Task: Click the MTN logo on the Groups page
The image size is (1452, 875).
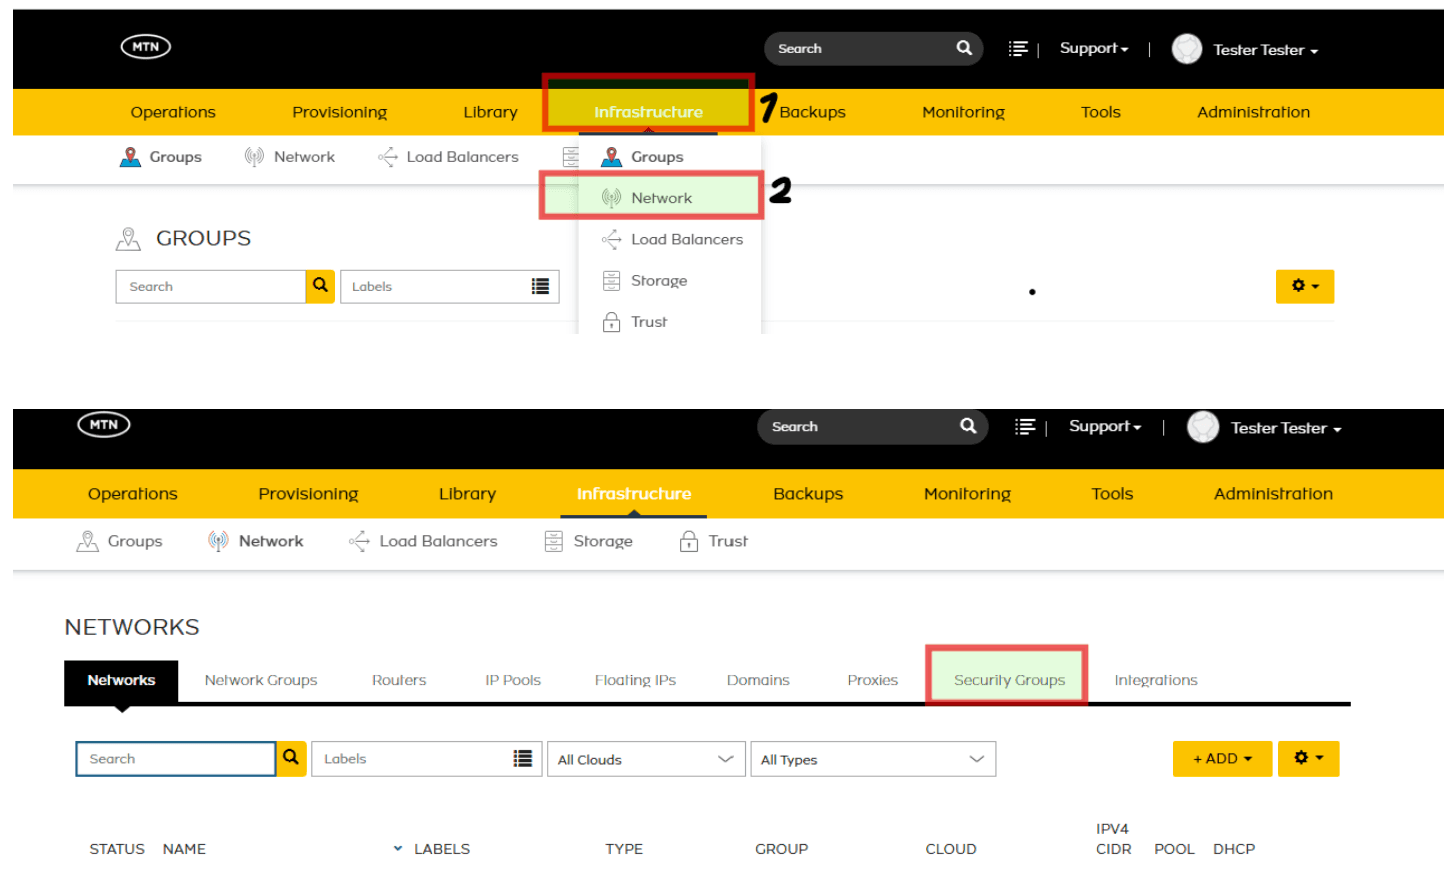Action: (146, 47)
